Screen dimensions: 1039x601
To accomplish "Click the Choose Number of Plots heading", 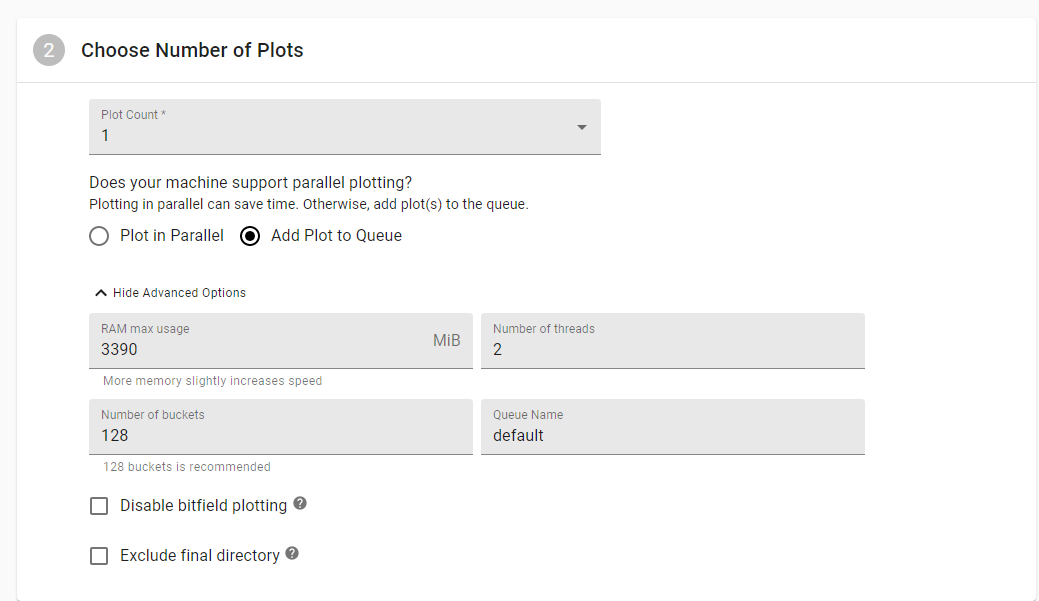I will pyautogui.click(x=192, y=50).
